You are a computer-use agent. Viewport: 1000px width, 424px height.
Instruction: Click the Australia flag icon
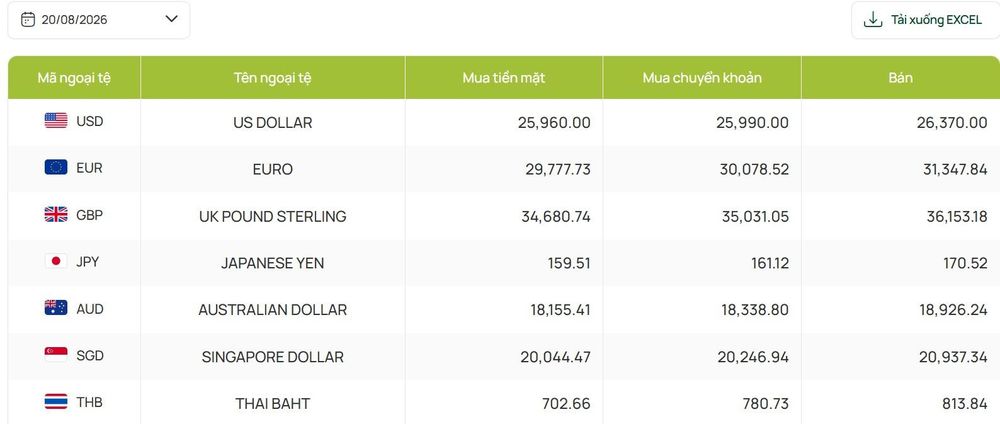pyautogui.click(x=56, y=308)
